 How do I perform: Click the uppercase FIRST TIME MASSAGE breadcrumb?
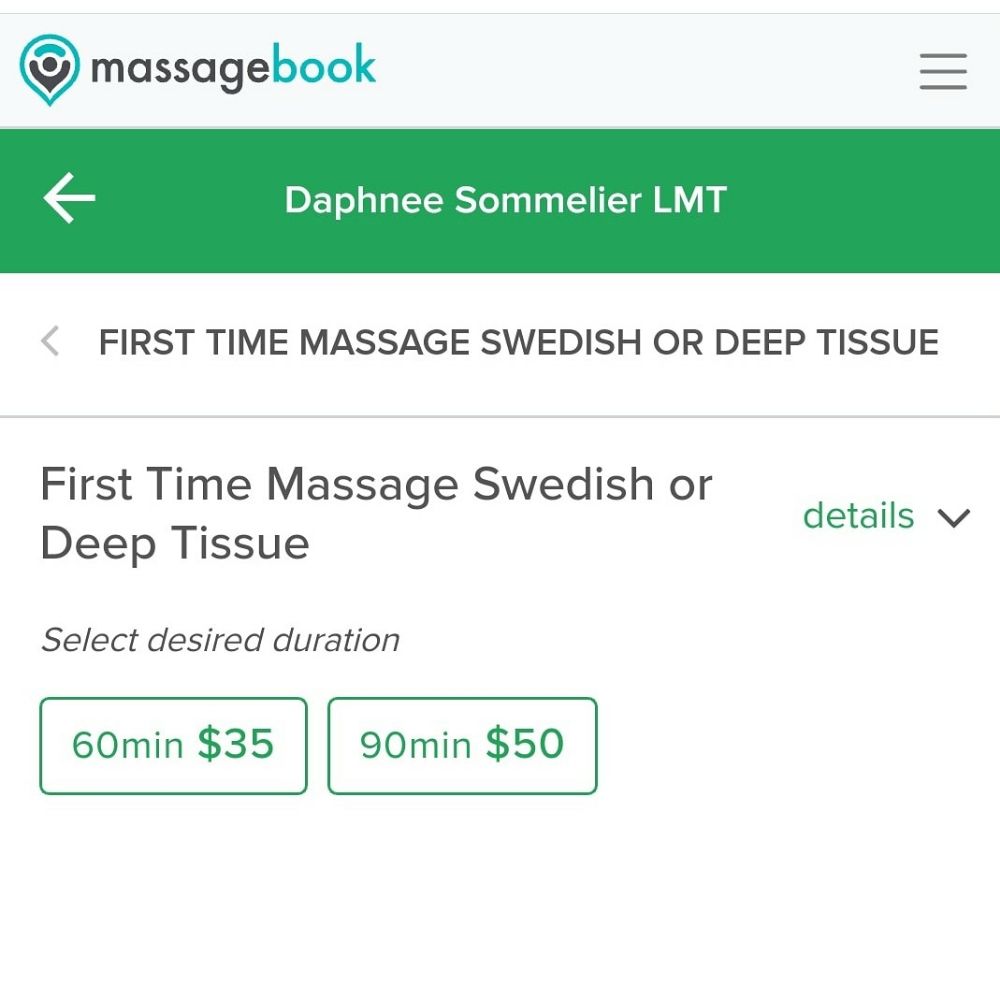tap(518, 342)
